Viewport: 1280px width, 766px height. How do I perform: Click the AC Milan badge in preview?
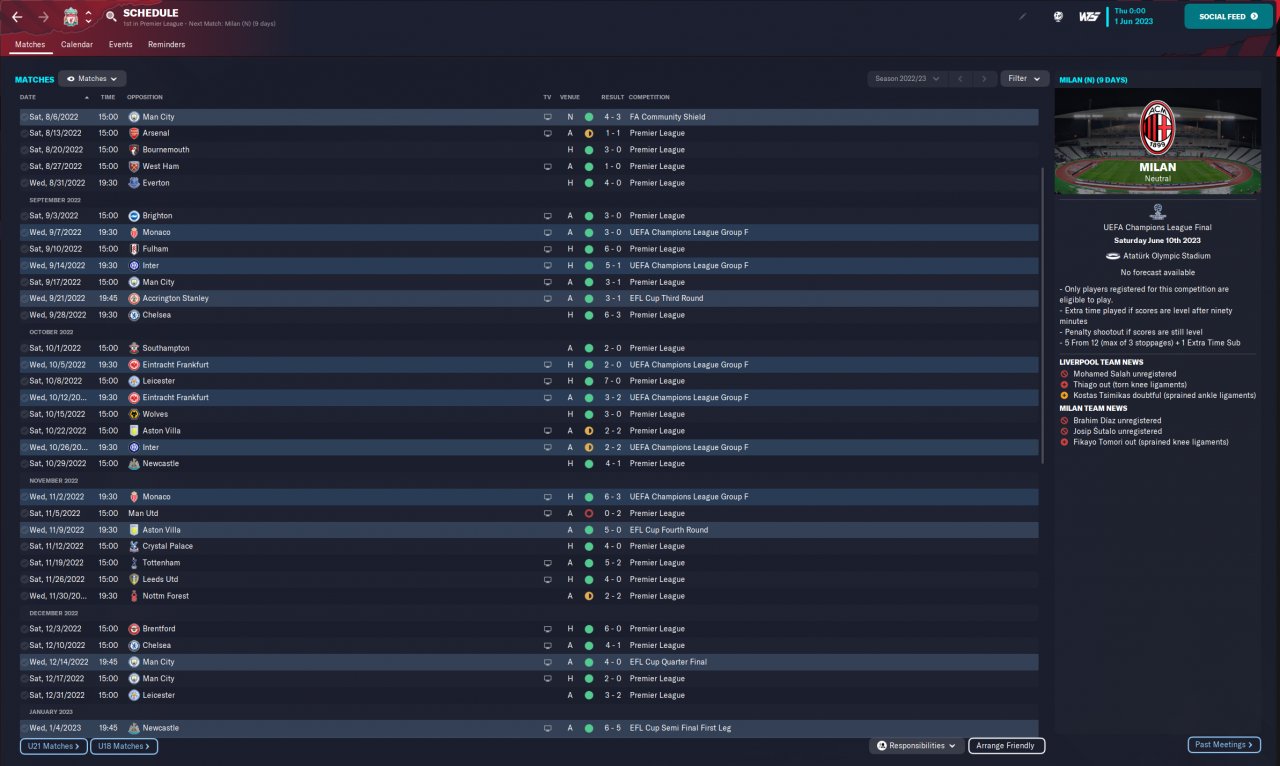(1157, 128)
